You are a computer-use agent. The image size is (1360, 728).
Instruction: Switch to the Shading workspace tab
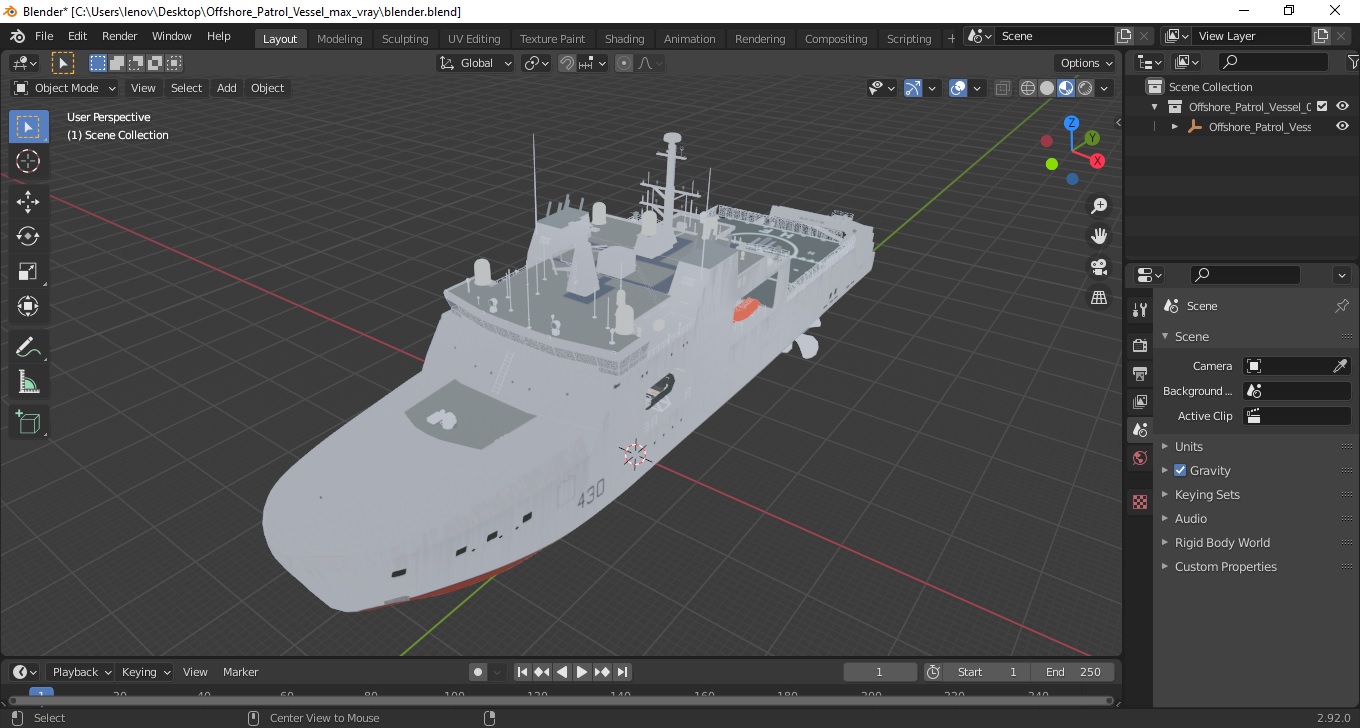click(x=624, y=39)
